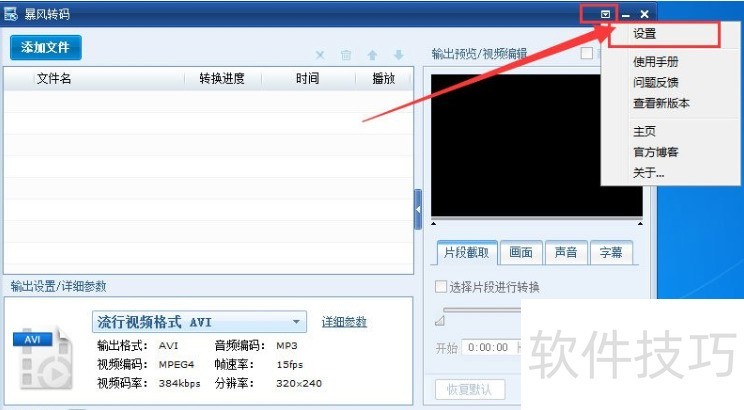Click the left preview timeline marker
This screenshot has height=410, width=744.
(x=434, y=224)
